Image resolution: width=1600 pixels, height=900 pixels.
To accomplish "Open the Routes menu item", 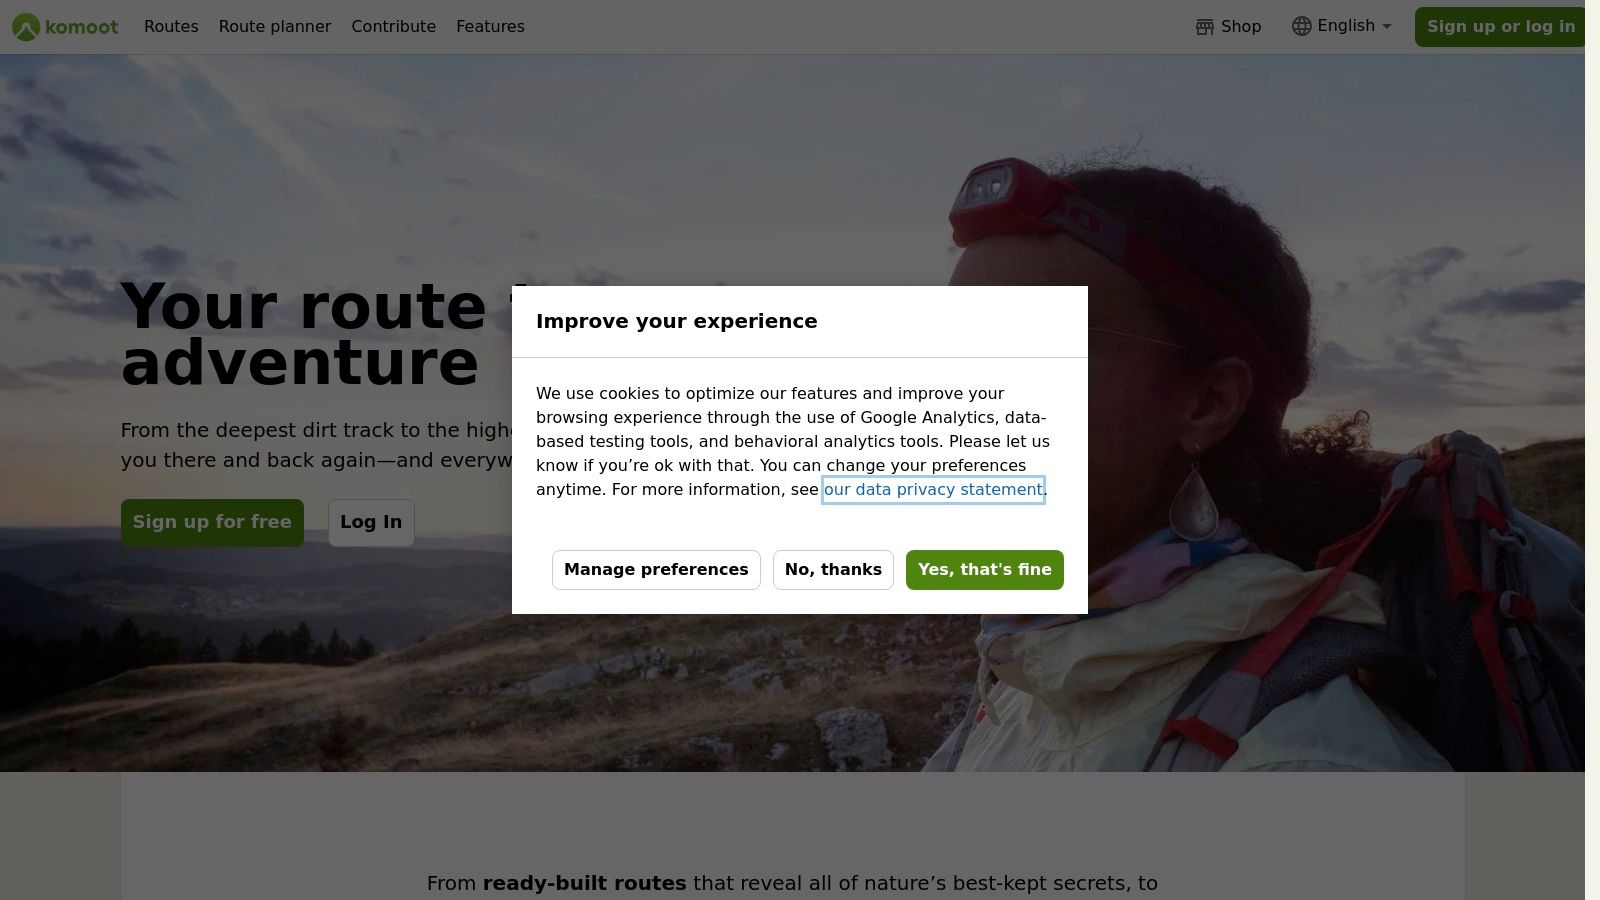I will [x=171, y=26].
